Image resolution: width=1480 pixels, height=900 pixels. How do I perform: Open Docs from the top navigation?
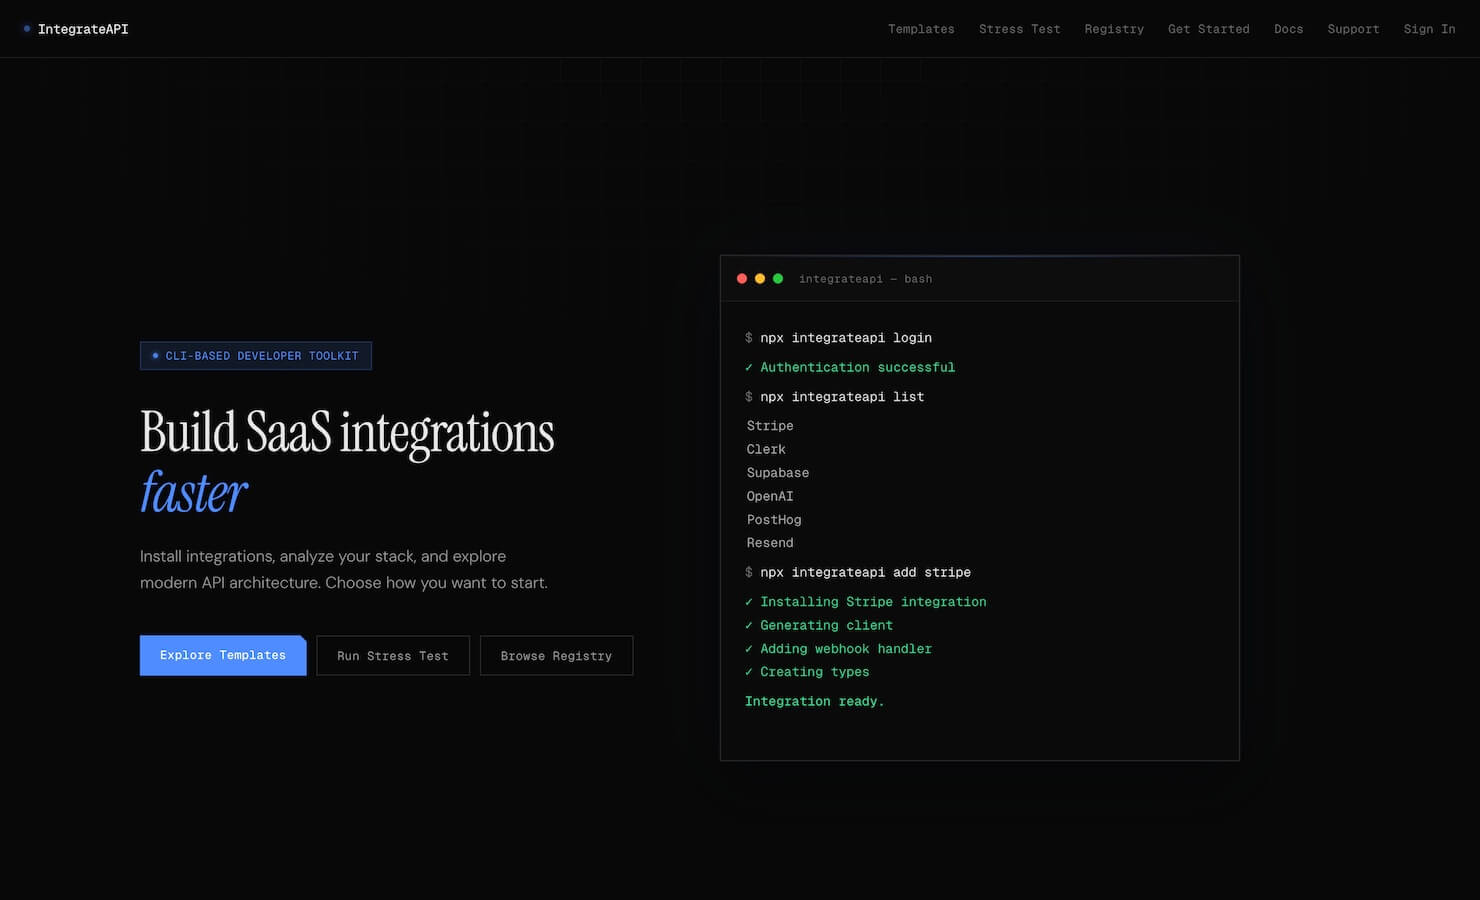(1288, 29)
